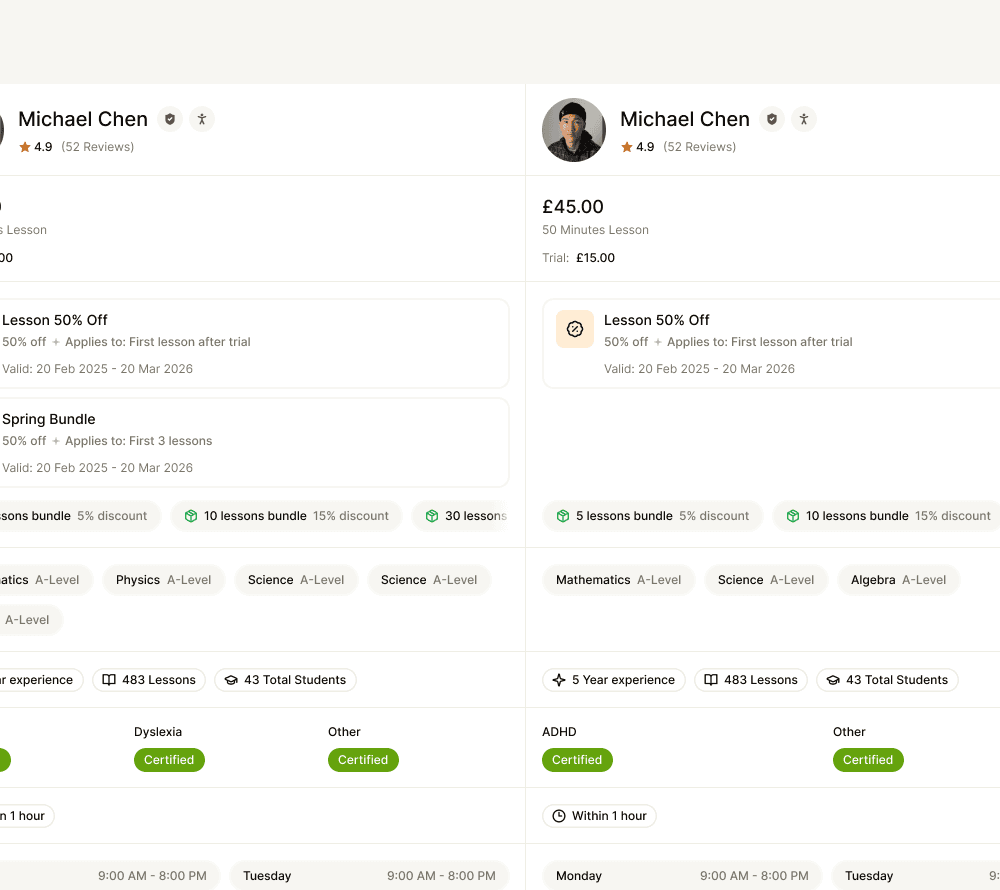The height and width of the screenshot is (890, 1000).
Task: Click the Michael Chen name in the right card
Action: pos(684,119)
